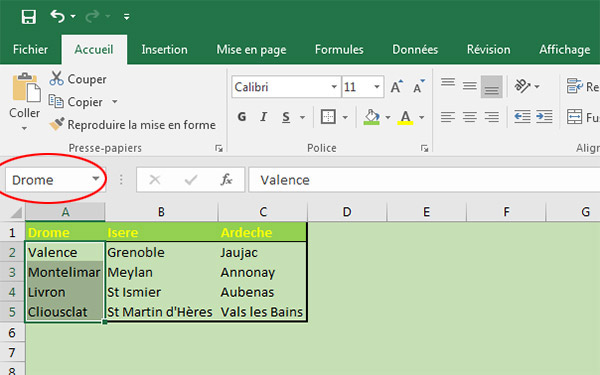Select the cell containing Grenoble
The height and width of the screenshot is (375, 600).
pyautogui.click(x=161, y=253)
